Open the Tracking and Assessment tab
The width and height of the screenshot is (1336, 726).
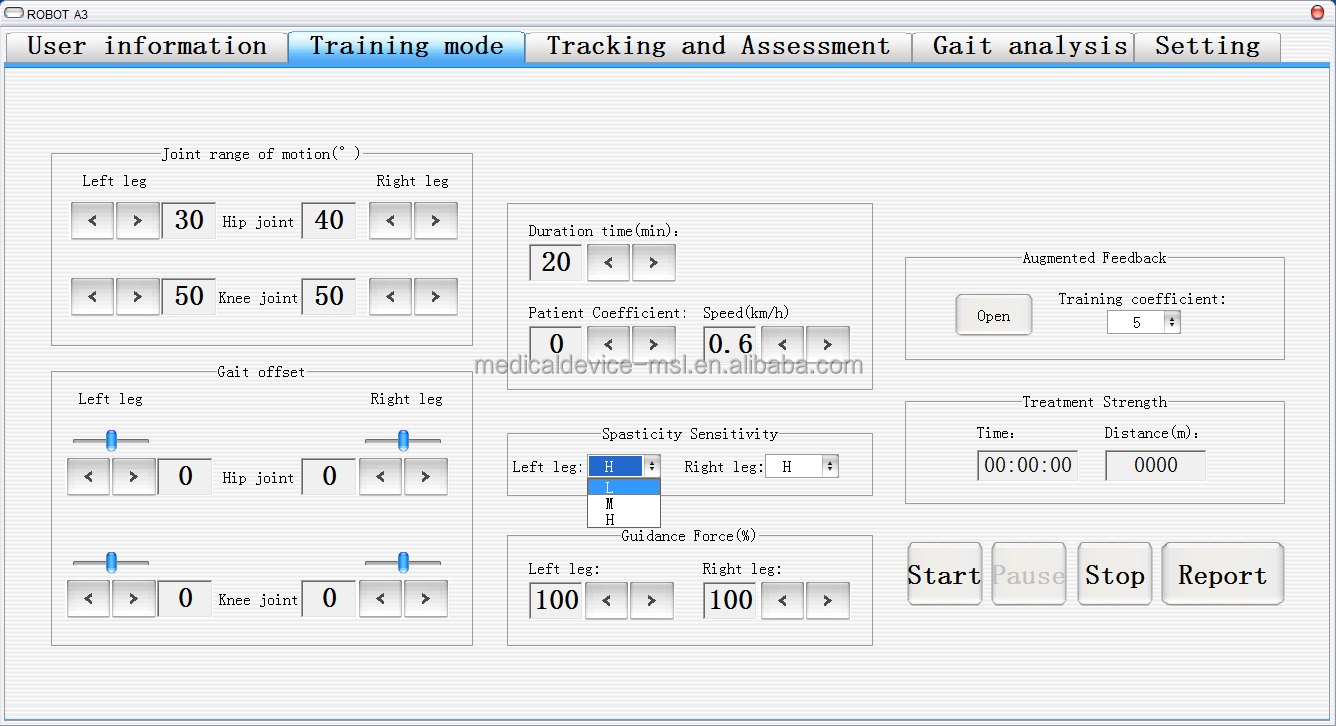[x=718, y=47]
